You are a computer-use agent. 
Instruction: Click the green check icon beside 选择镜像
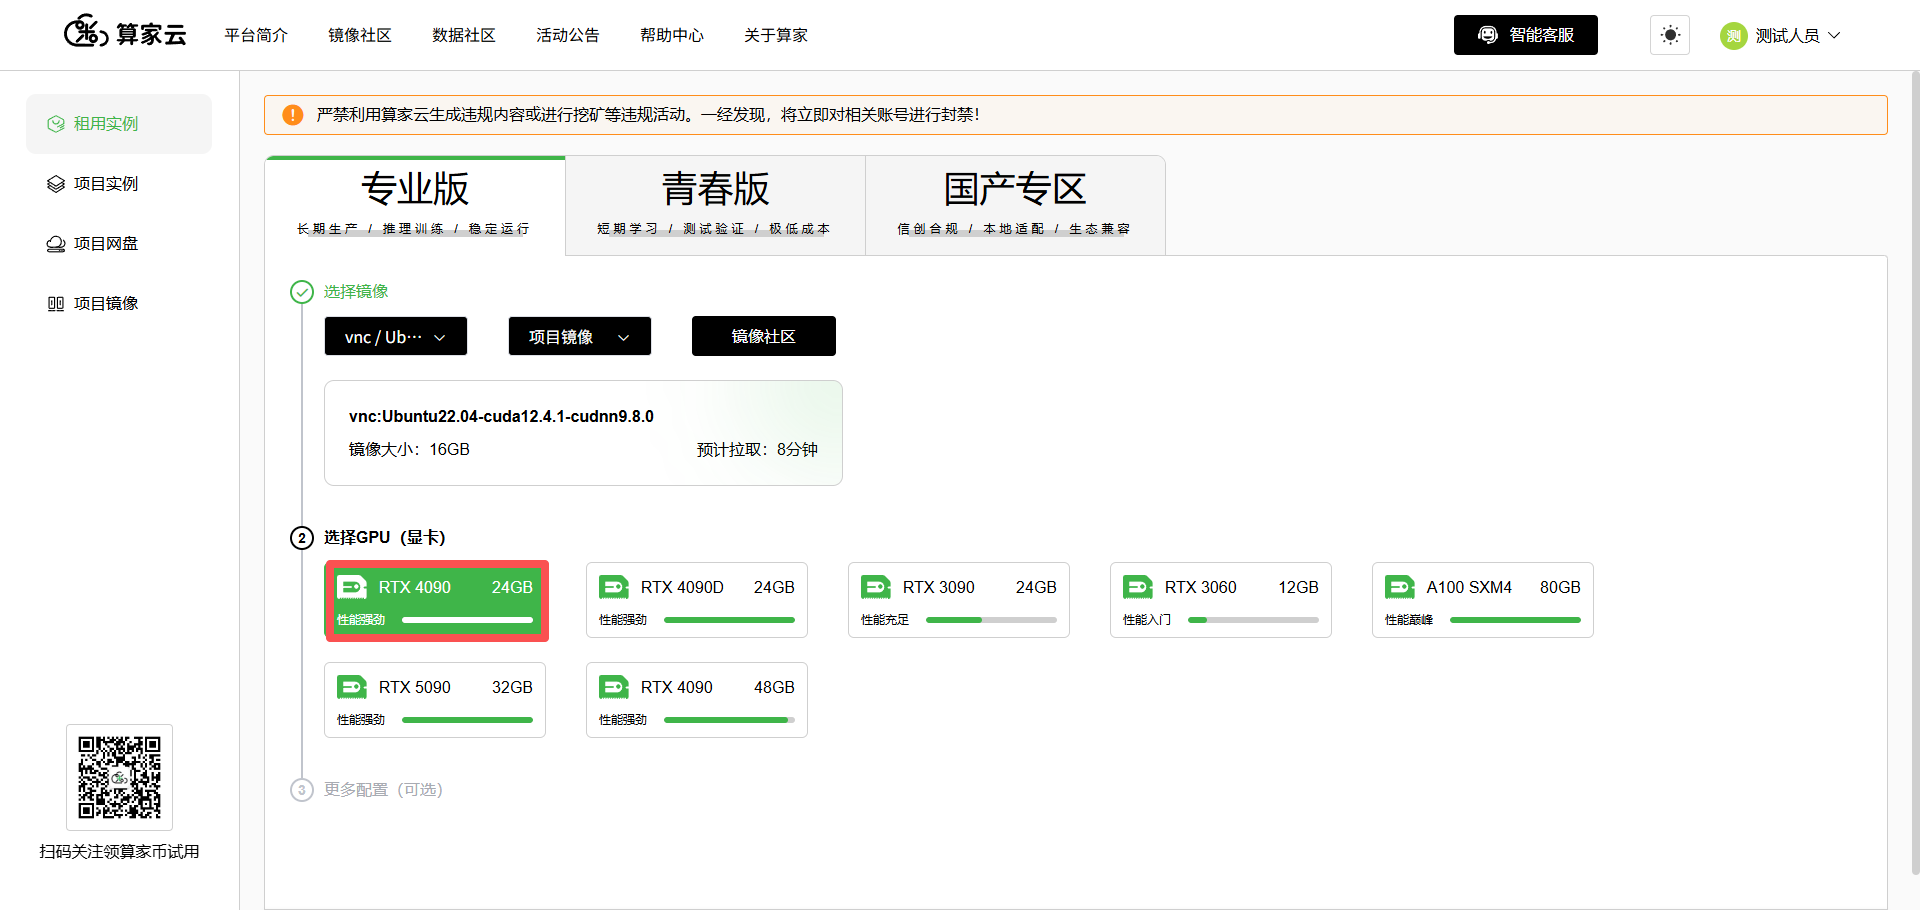[x=302, y=292]
